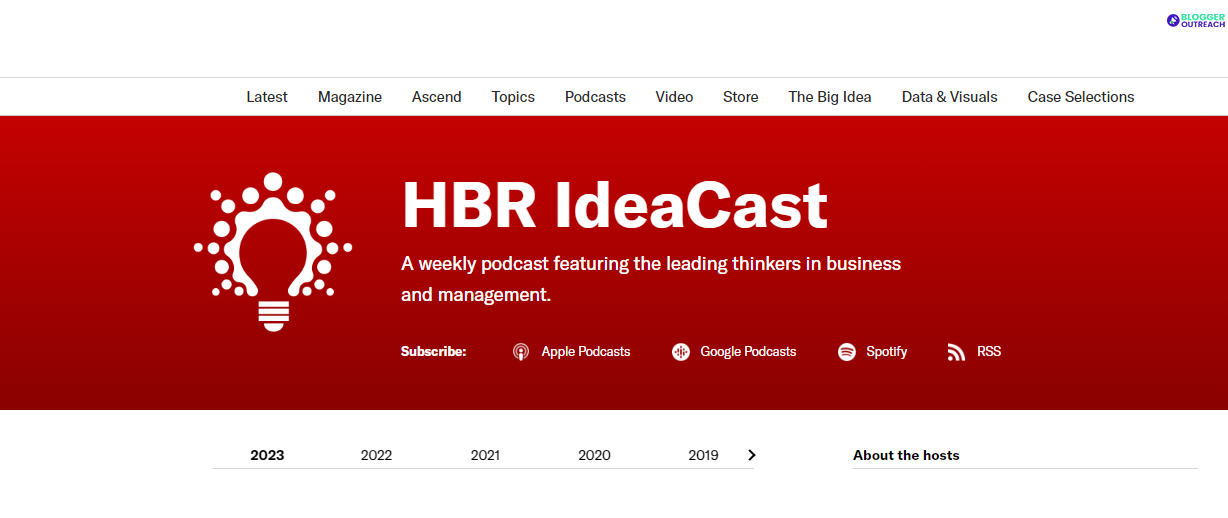This screenshot has width=1228, height=518.
Task: Show more years with the right chevron
Action: (752, 455)
